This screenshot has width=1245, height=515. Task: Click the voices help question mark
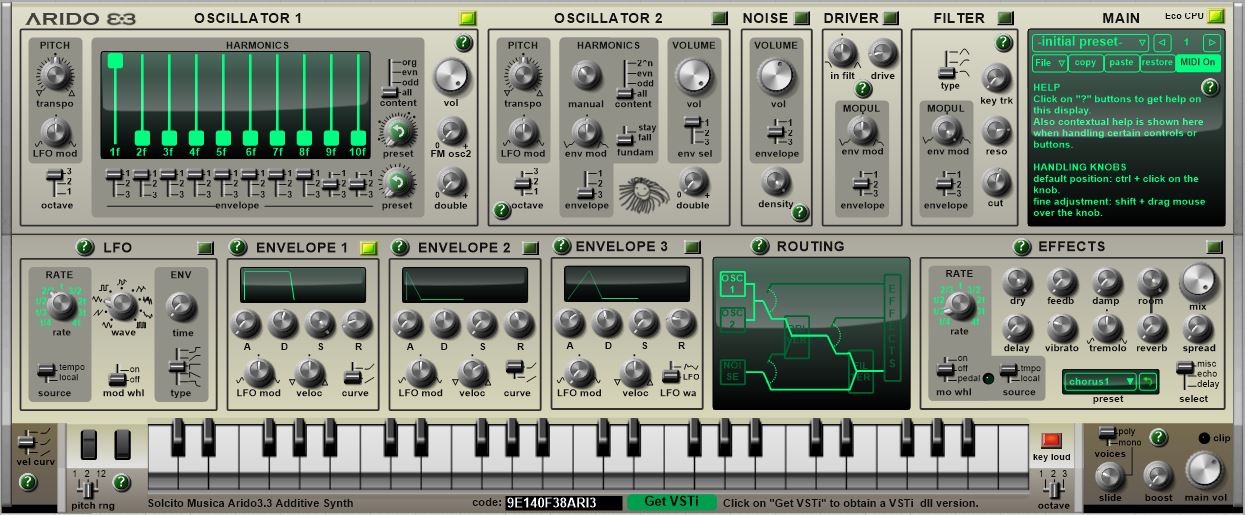click(1158, 437)
